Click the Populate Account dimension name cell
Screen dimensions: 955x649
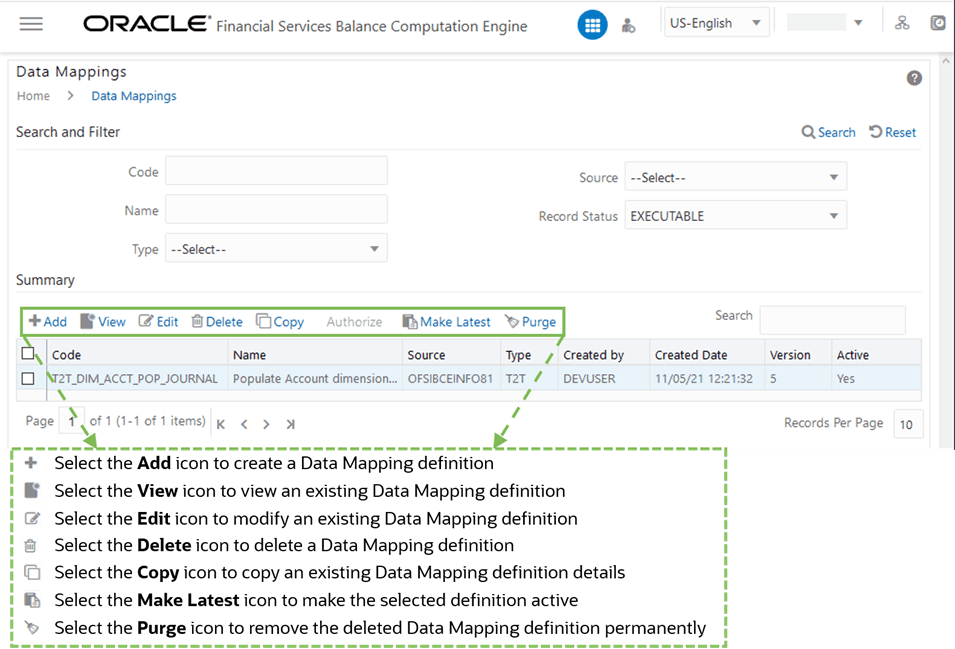pyautogui.click(x=315, y=379)
